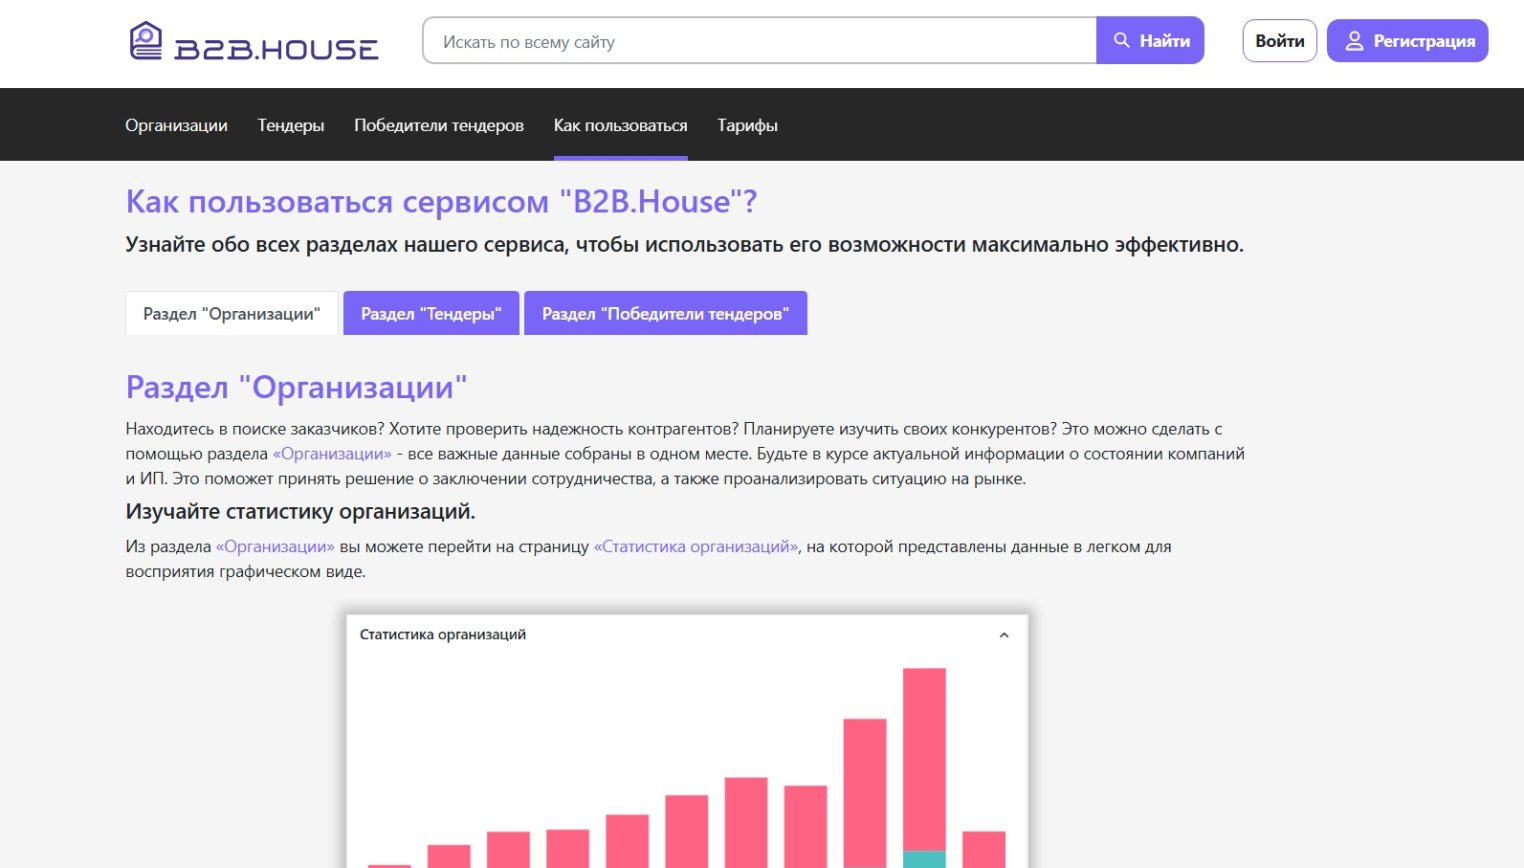
Task: Follow the «Статистика организаций» hyperlink
Action: (x=696, y=547)
